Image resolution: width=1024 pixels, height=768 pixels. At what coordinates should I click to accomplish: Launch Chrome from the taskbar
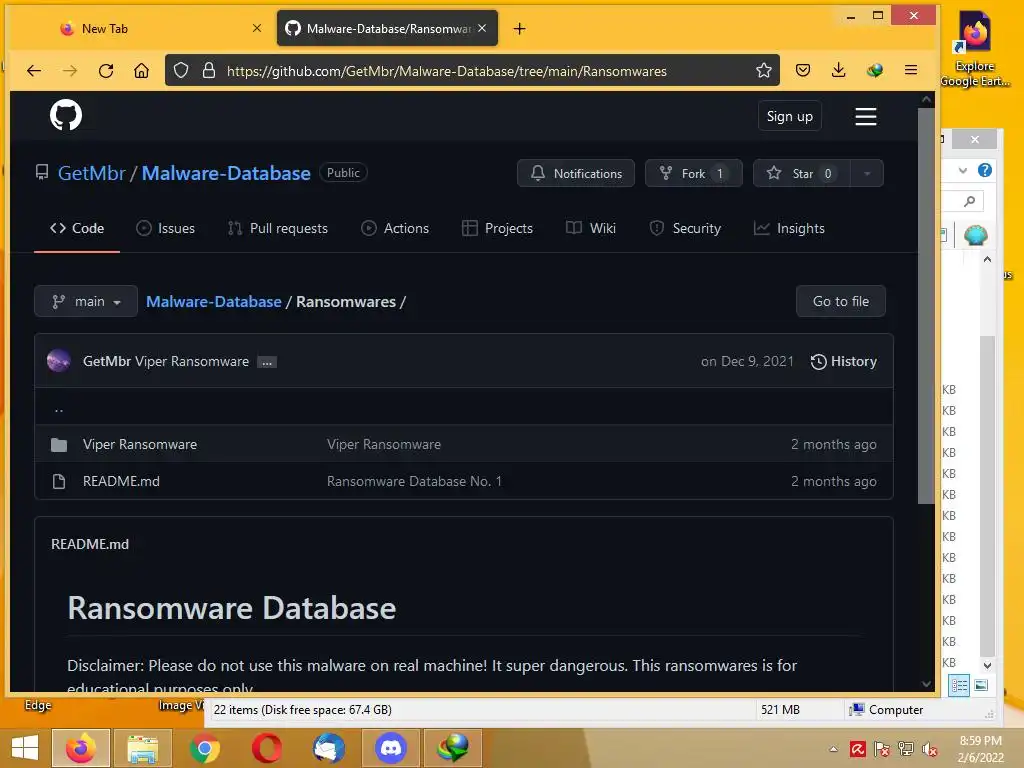pyautogui.click(x=204, y=748)
